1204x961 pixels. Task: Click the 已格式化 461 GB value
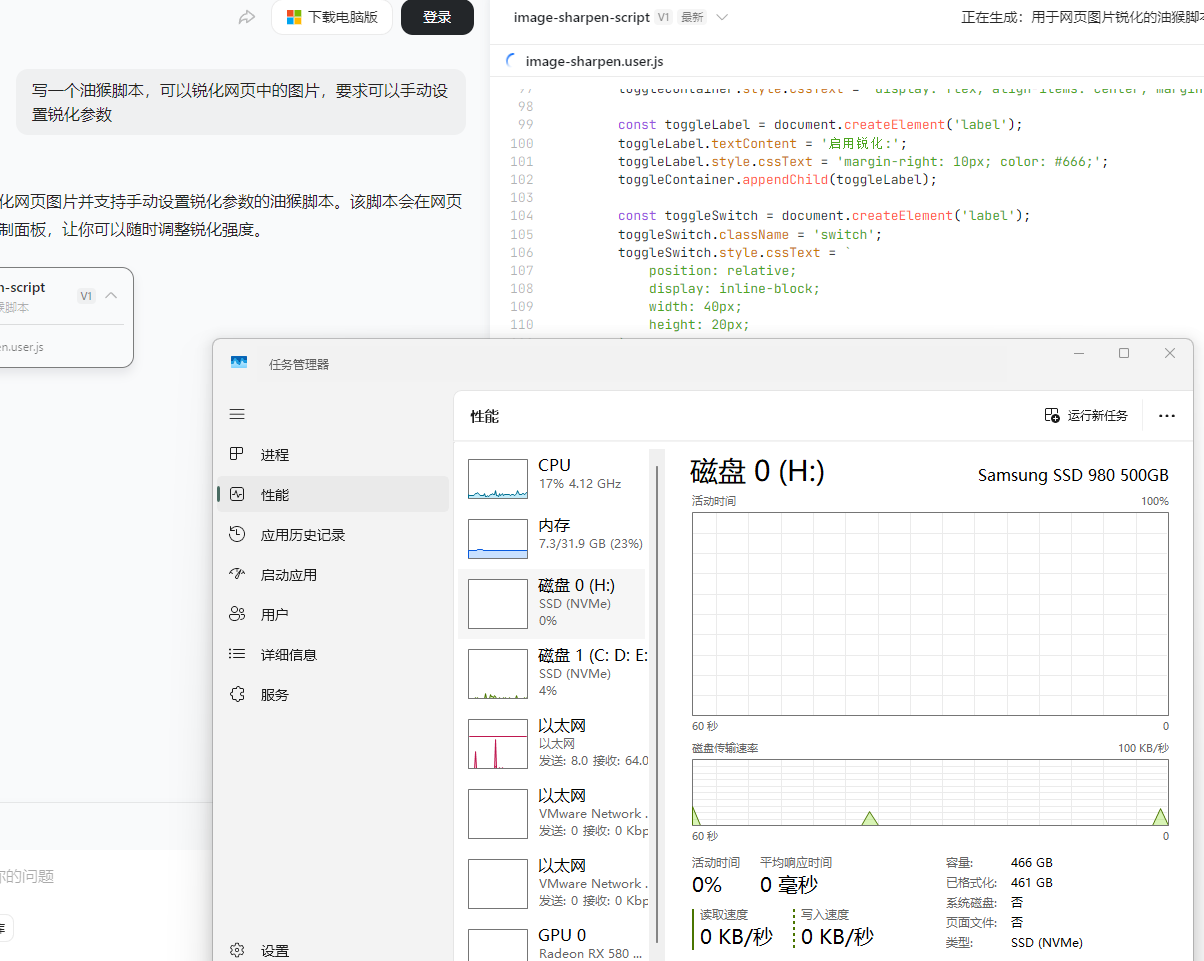(x=1031, y=883)
